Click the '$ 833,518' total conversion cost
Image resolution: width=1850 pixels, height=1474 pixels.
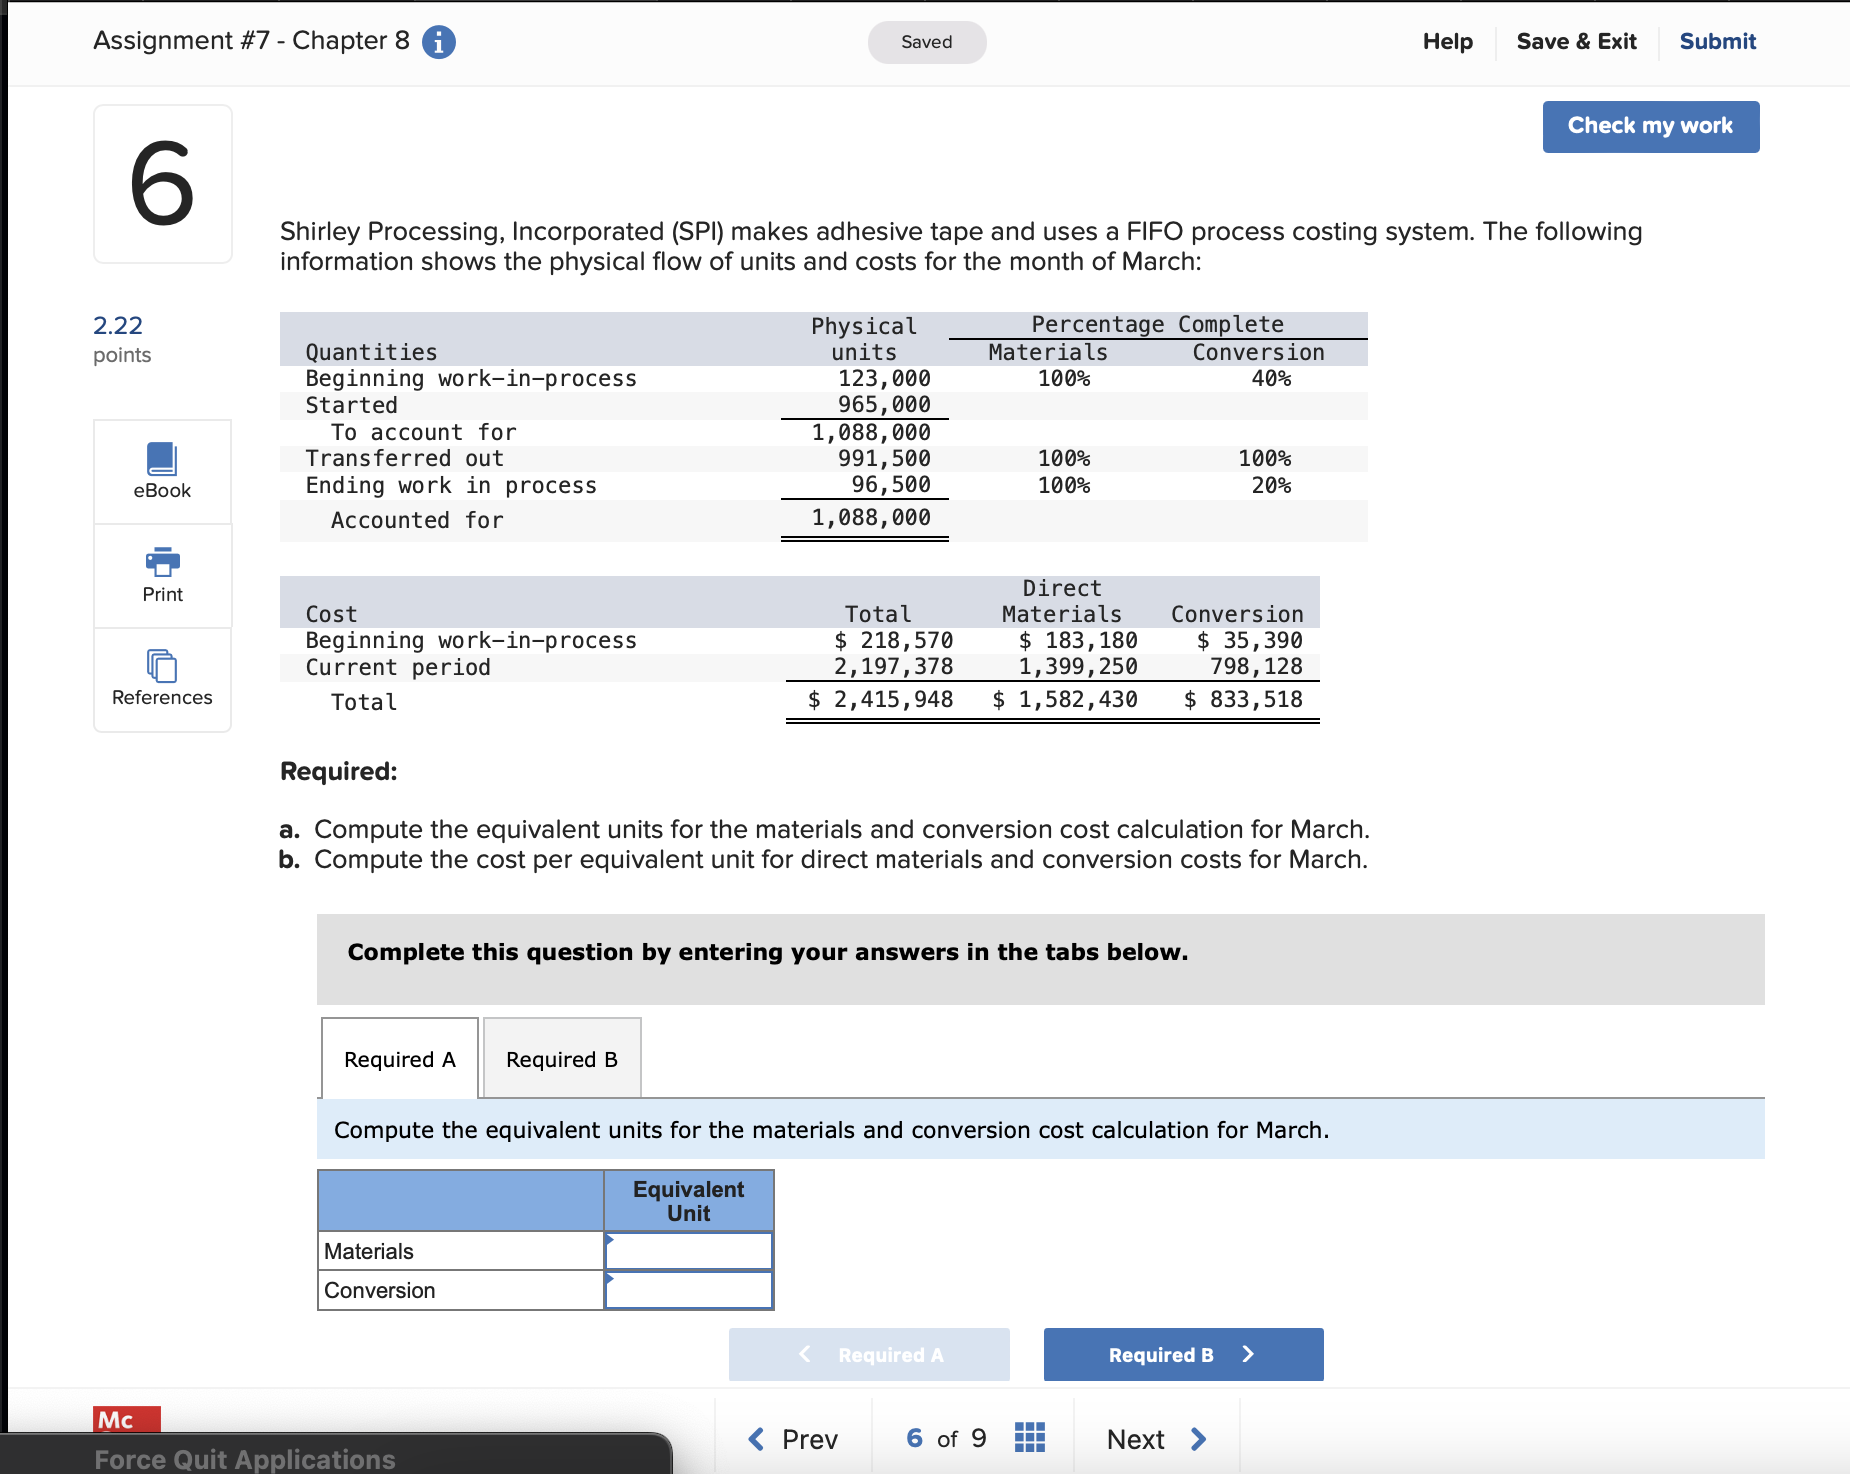[1243, 700]
